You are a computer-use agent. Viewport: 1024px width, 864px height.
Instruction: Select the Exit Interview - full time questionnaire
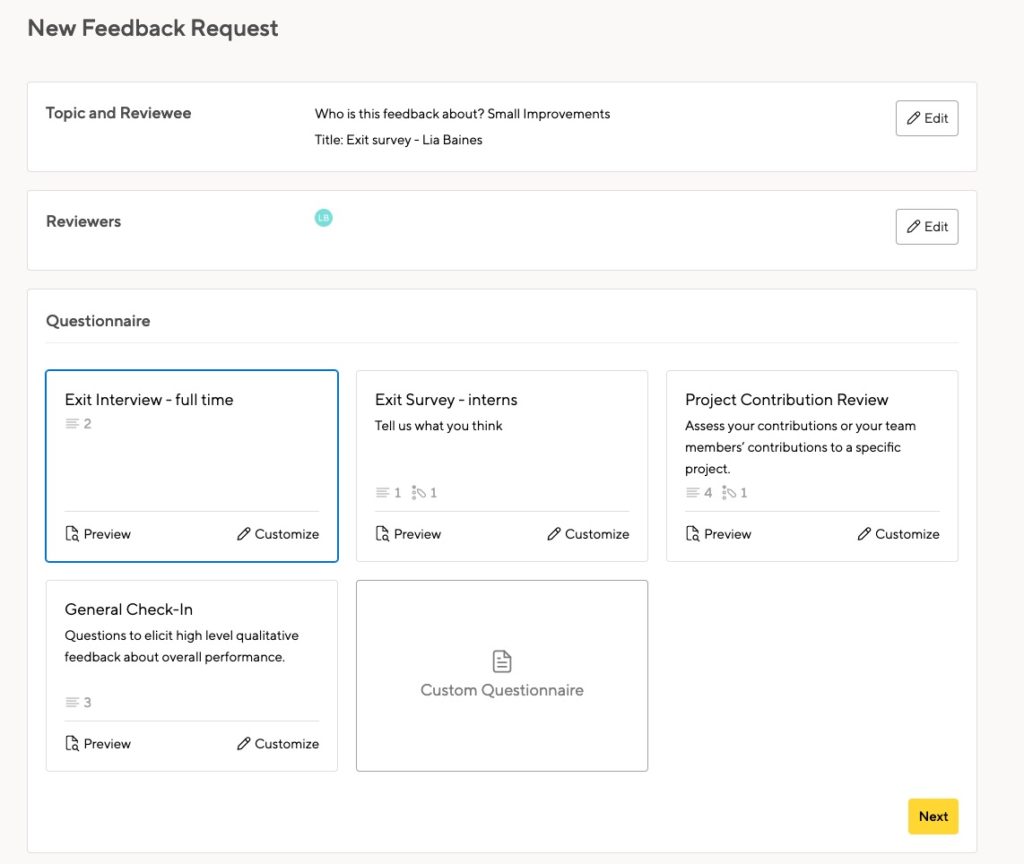coord(149,400)
